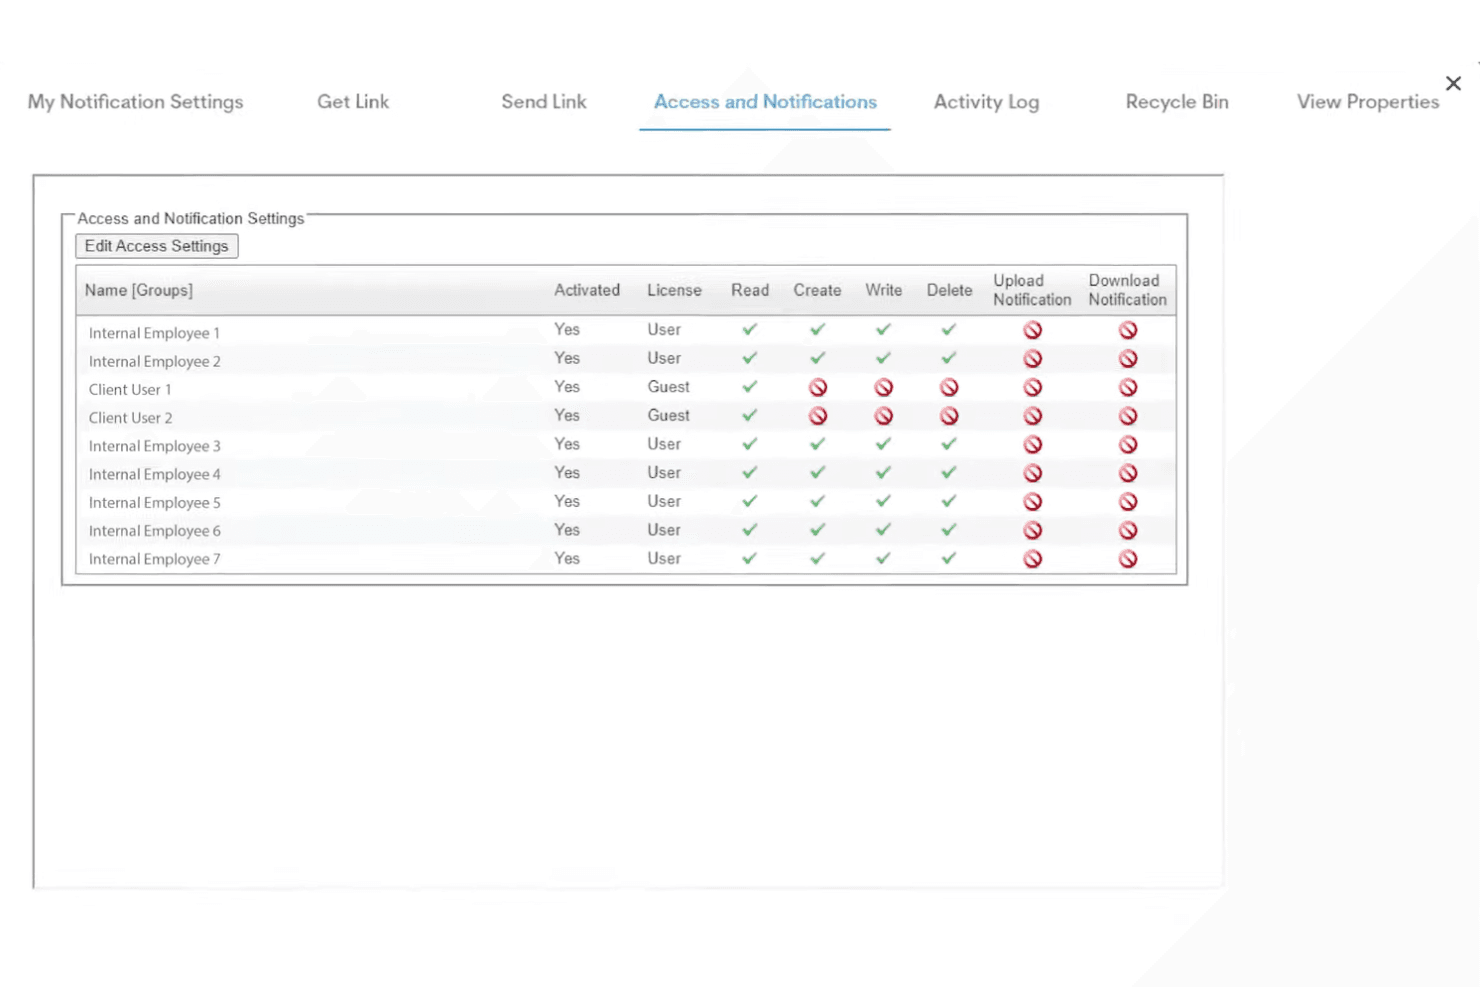Click the Edit Access Settings button
1480x987 pixels.
coord(157,246)
